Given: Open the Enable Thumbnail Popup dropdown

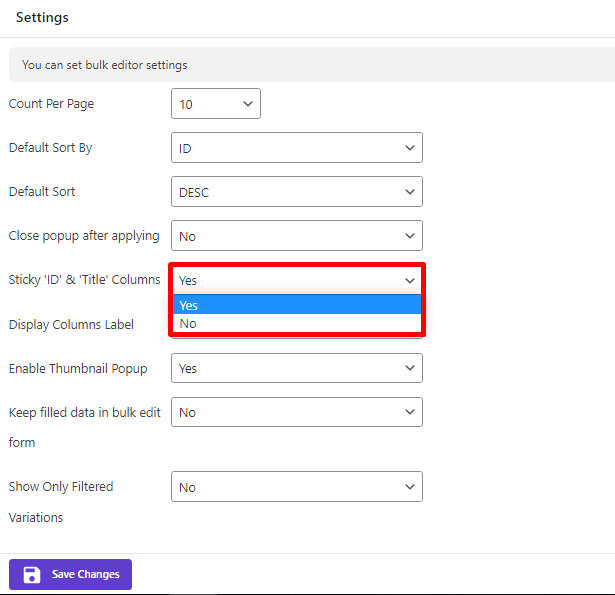Looking at the screenshot, I should (x=297, y=368).
